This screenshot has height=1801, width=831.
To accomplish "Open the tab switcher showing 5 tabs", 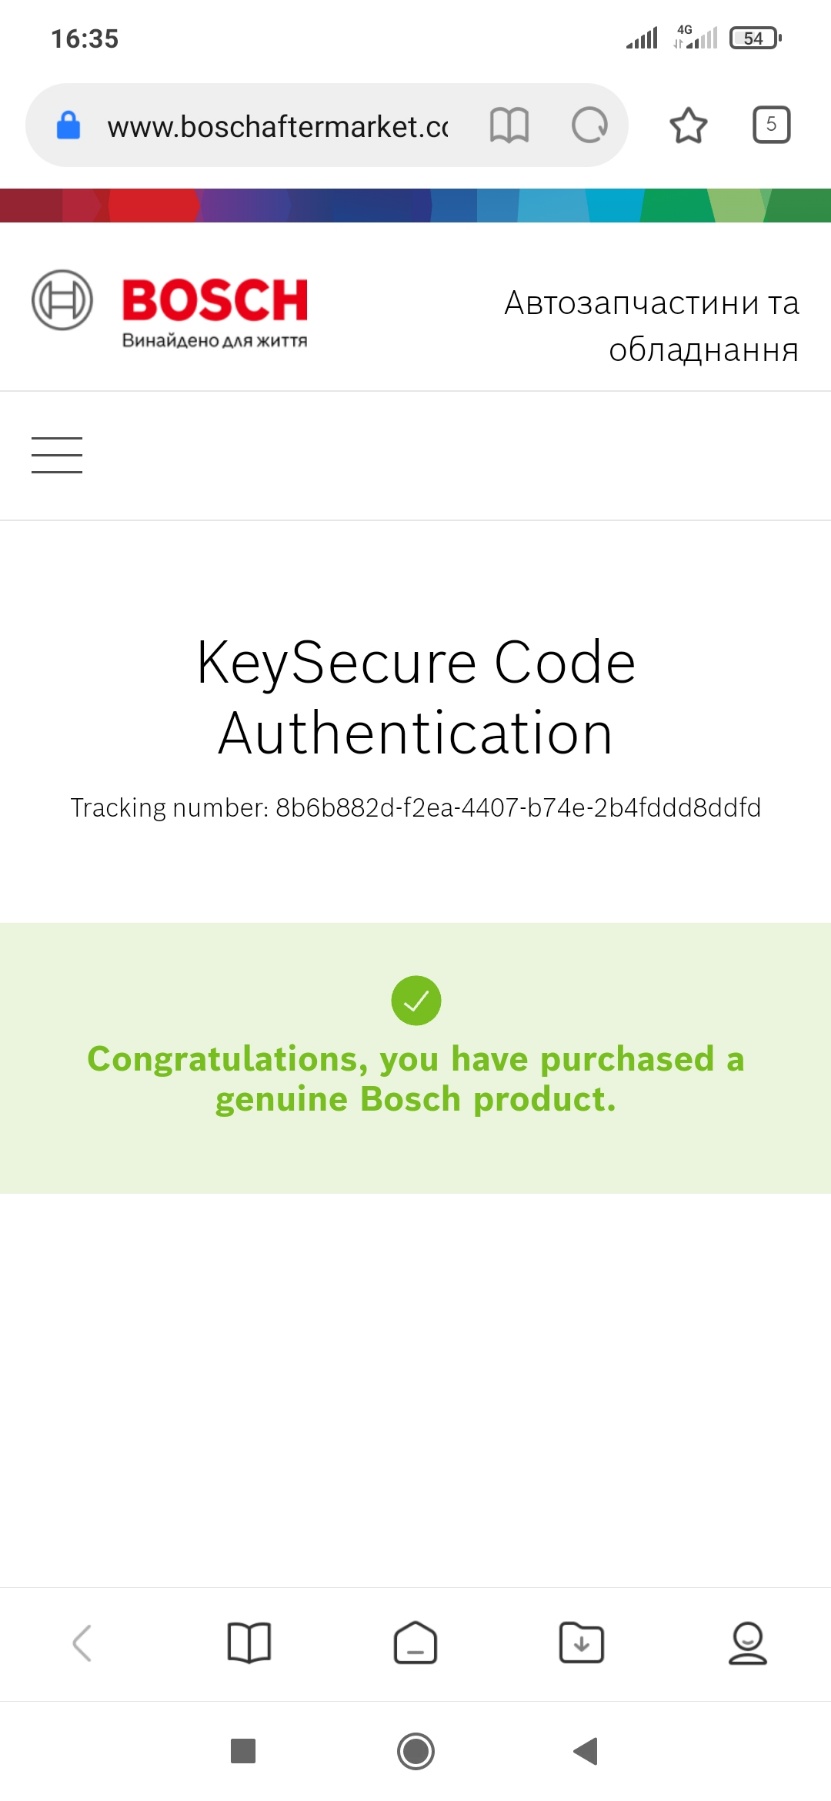I will [x=771, y=125].
